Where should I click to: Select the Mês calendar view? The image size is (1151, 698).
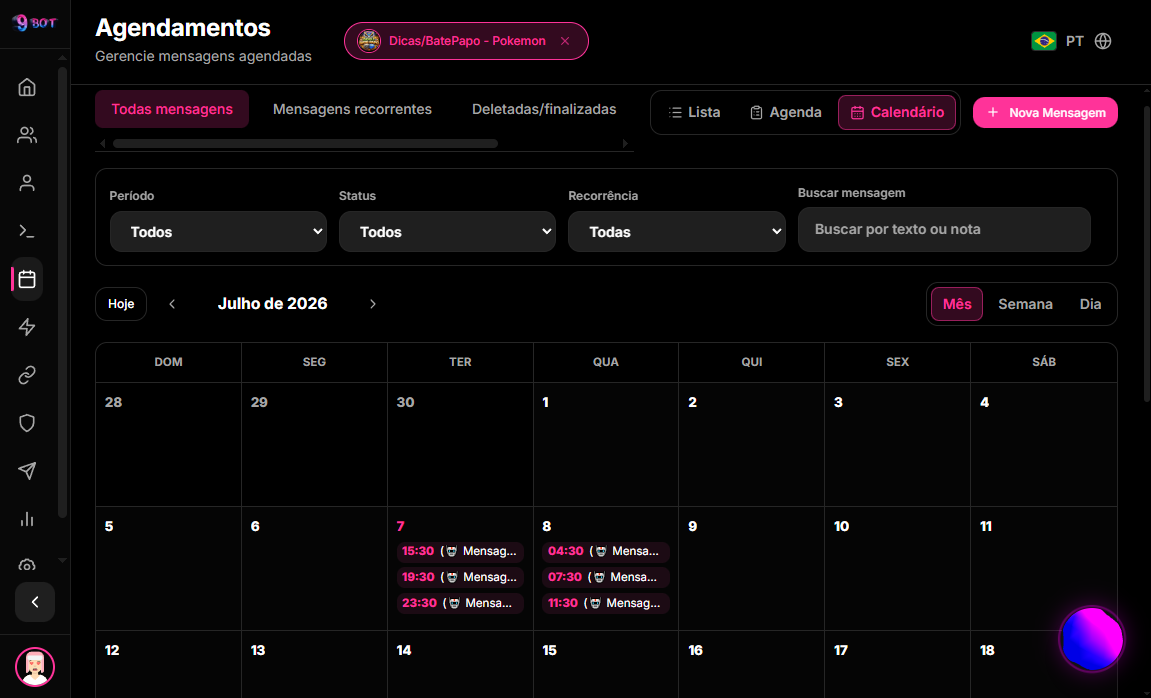point(957,304)
